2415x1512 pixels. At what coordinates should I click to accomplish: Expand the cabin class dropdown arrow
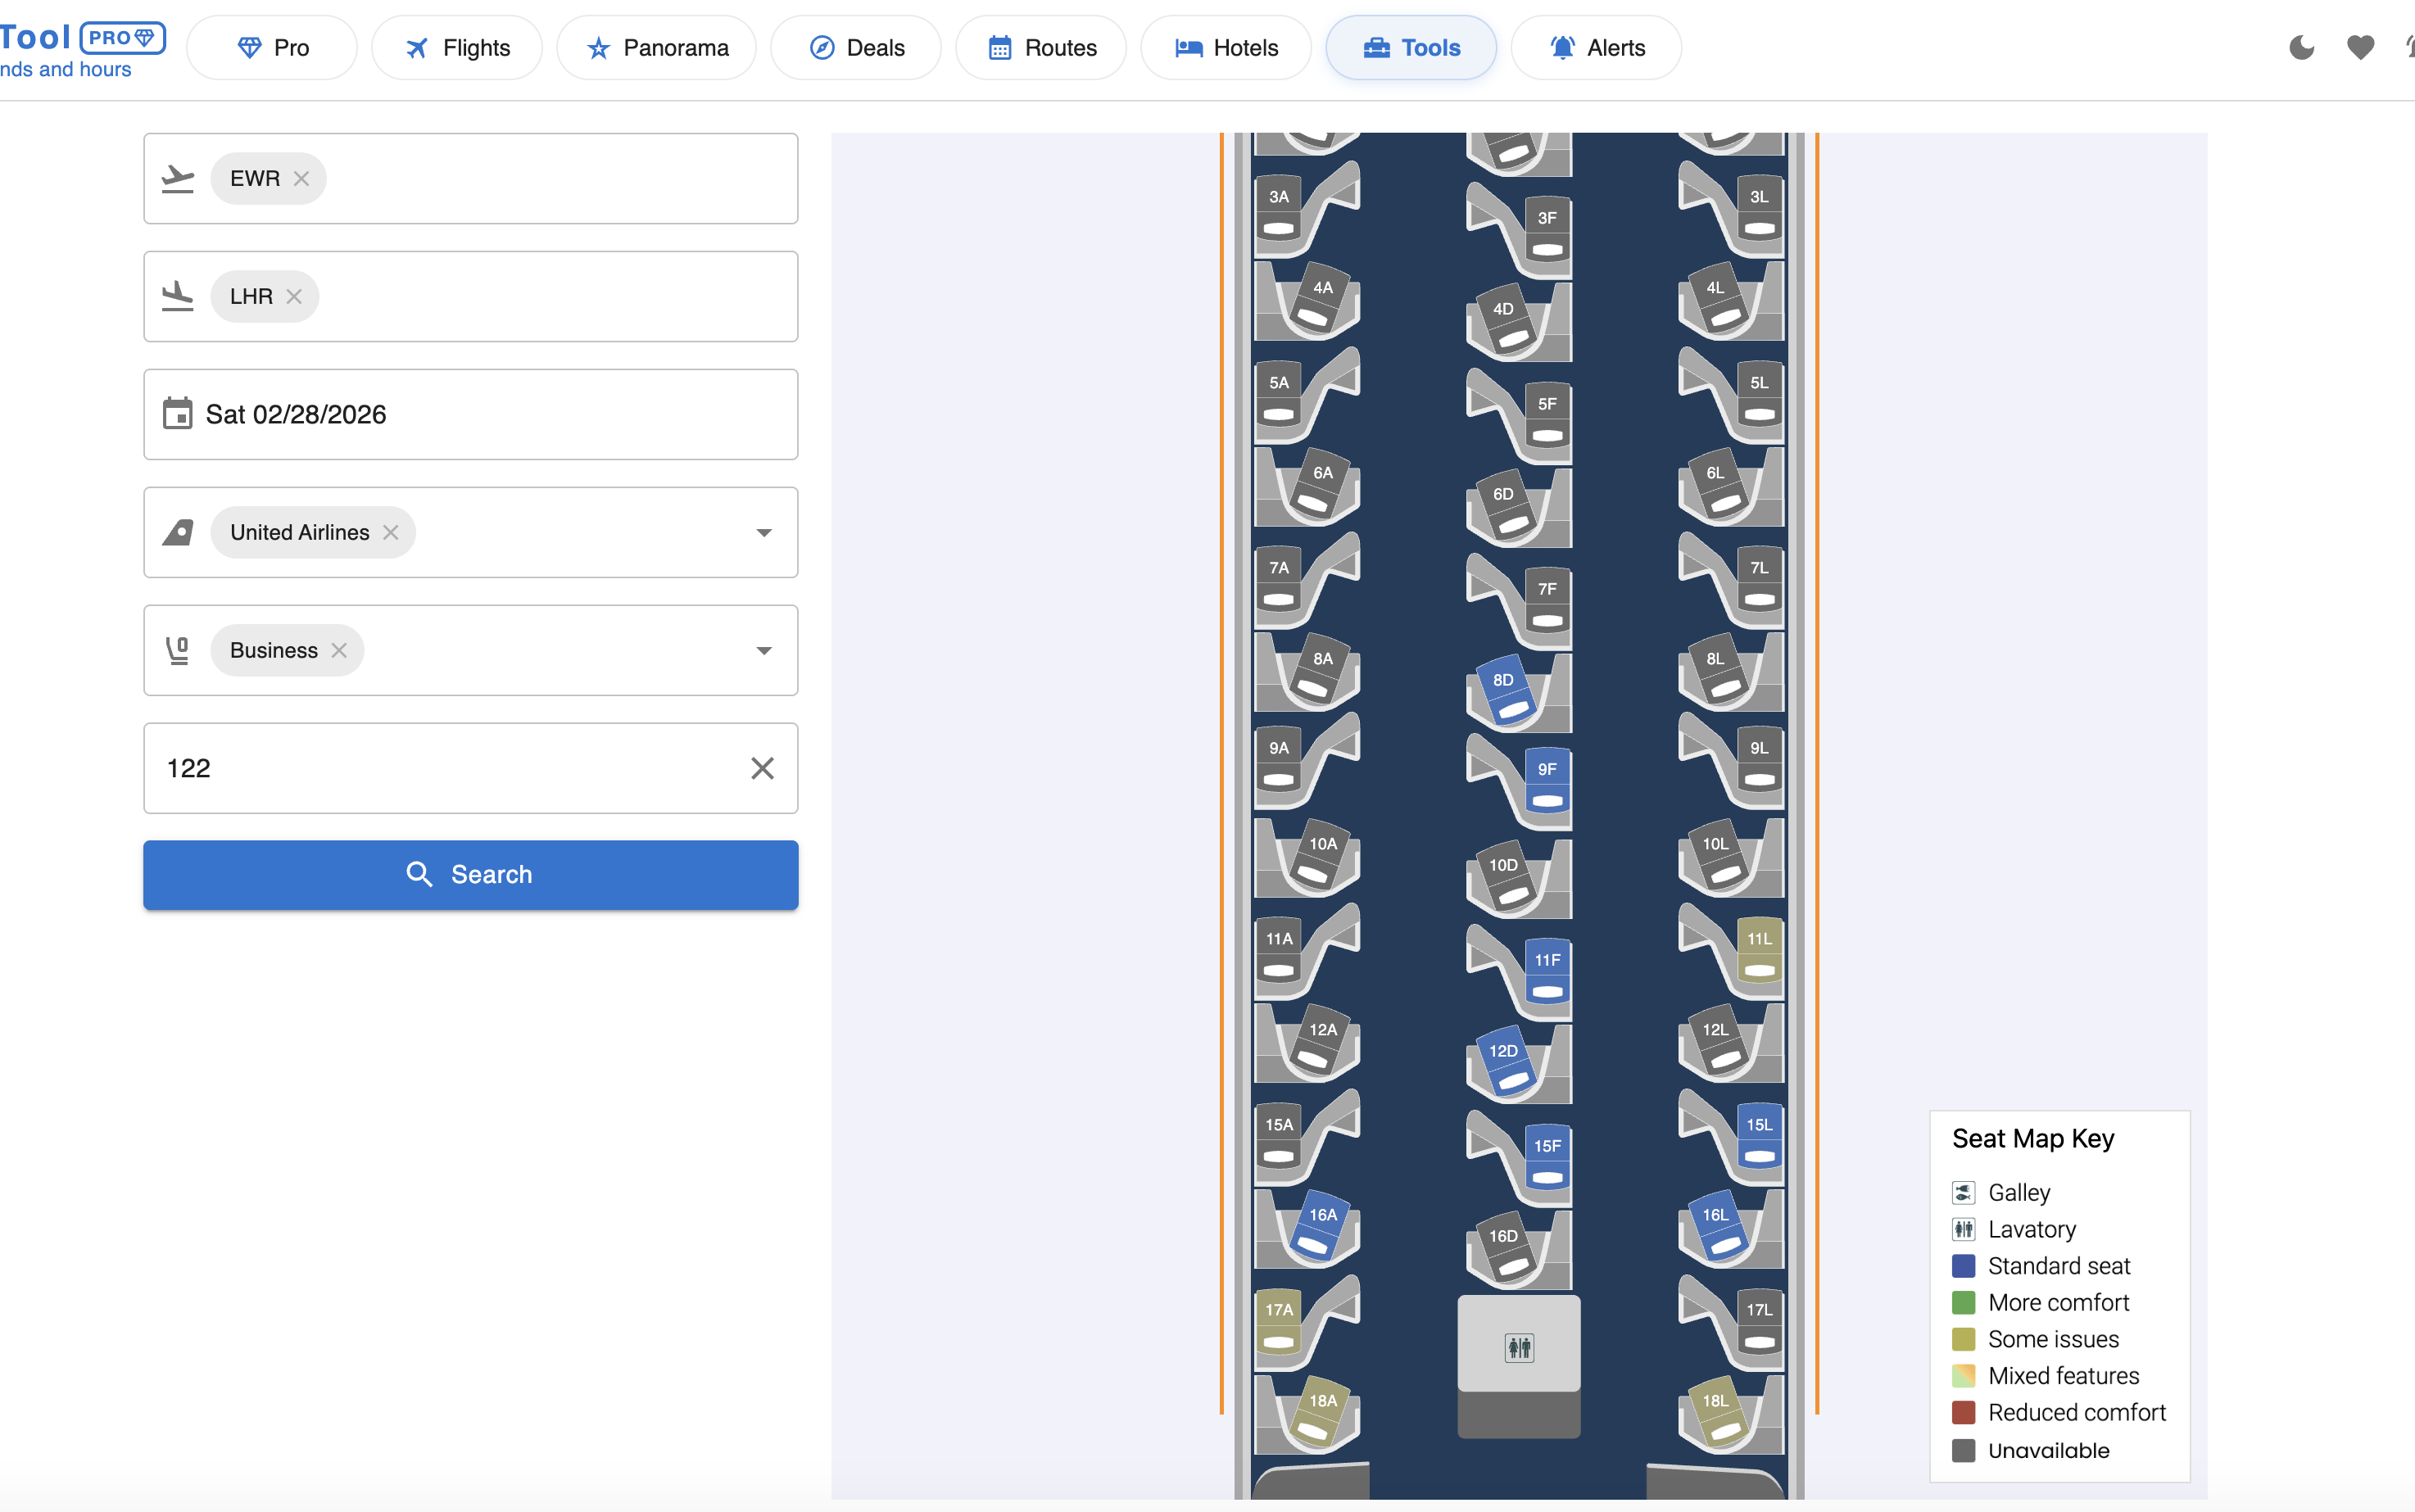click(764, 650)
